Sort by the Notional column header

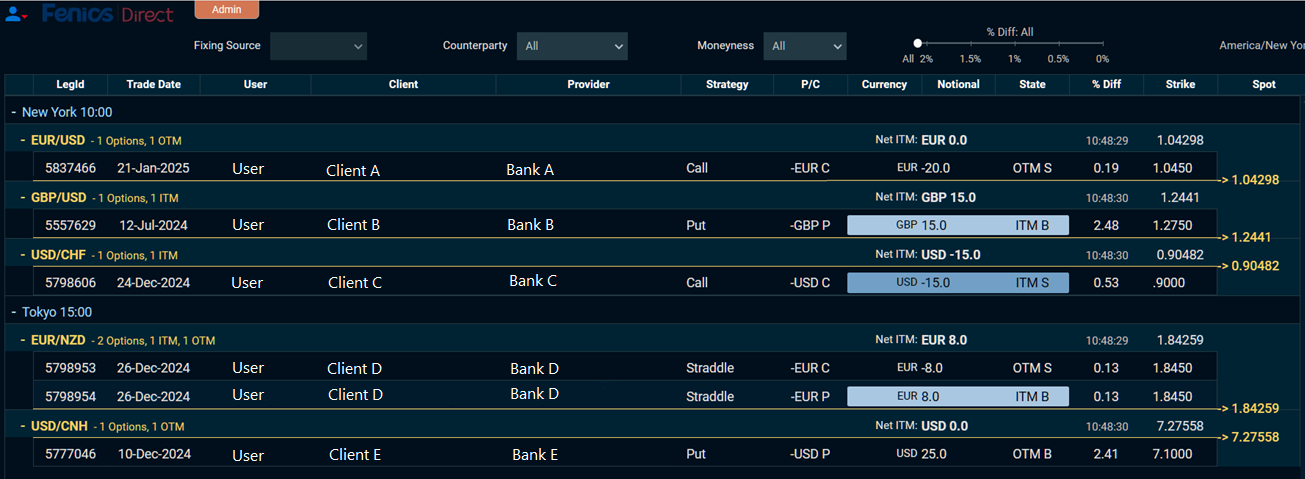(958, 85)
